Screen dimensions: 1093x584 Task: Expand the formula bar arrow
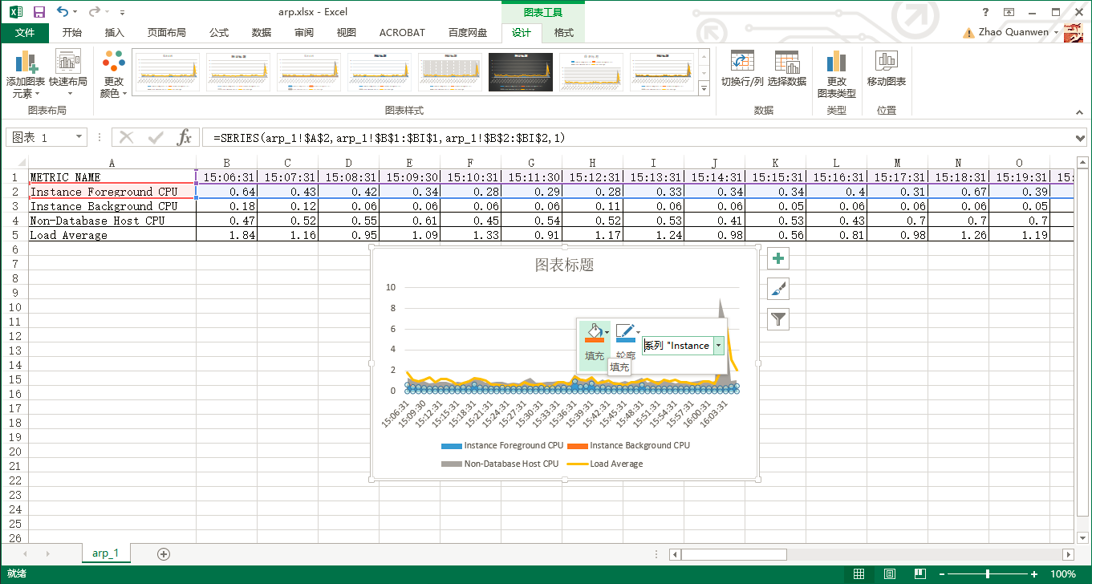click(1080, 138)
